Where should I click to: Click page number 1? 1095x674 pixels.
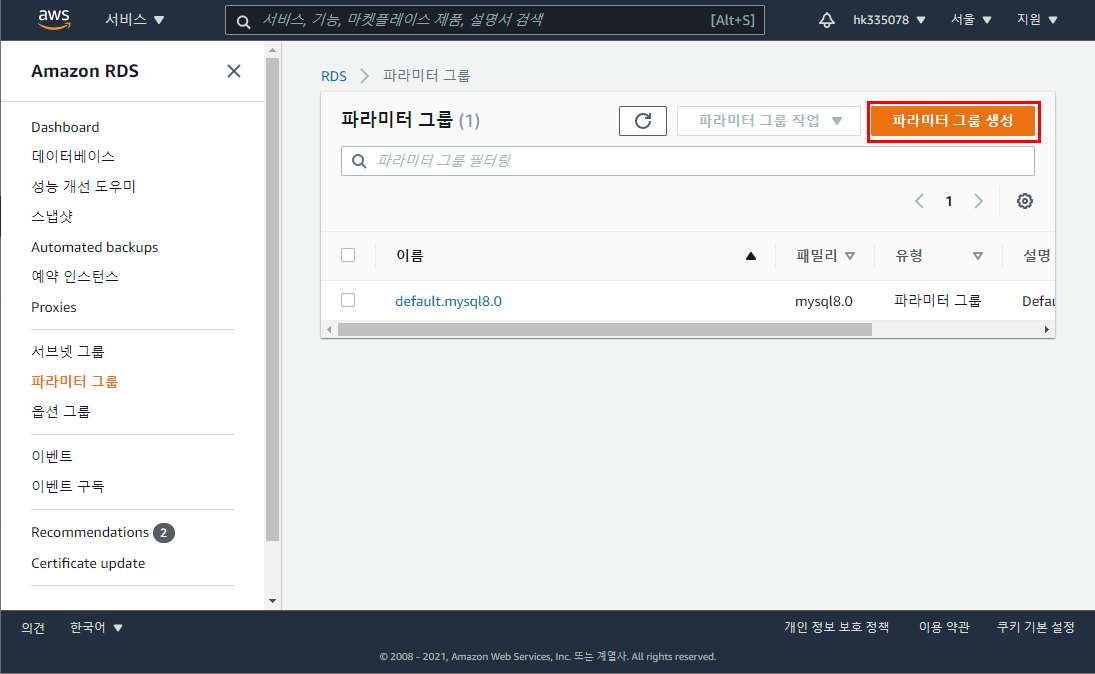click(949, 201)
